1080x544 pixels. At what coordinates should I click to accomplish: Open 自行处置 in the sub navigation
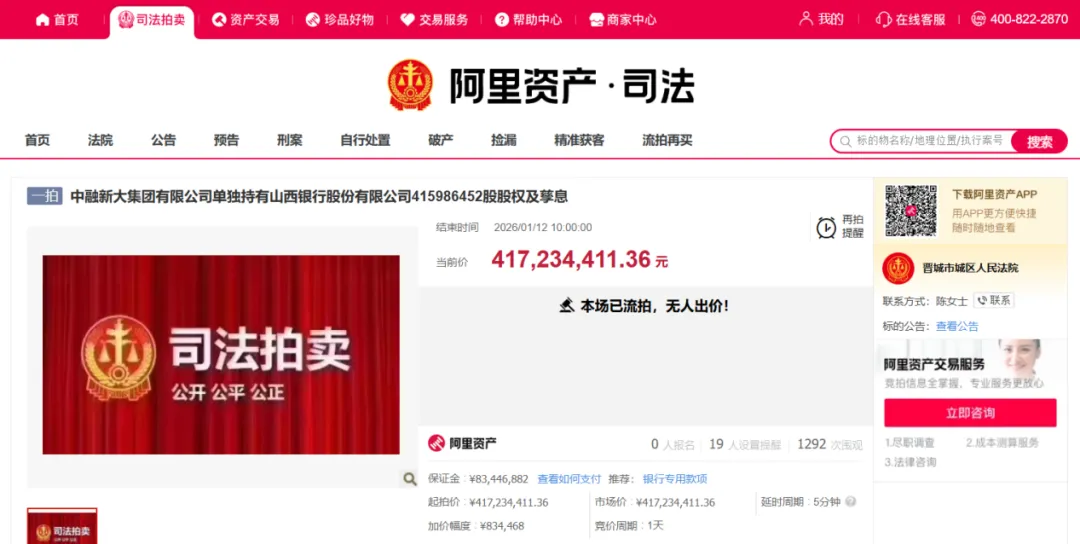coord(366,140)
